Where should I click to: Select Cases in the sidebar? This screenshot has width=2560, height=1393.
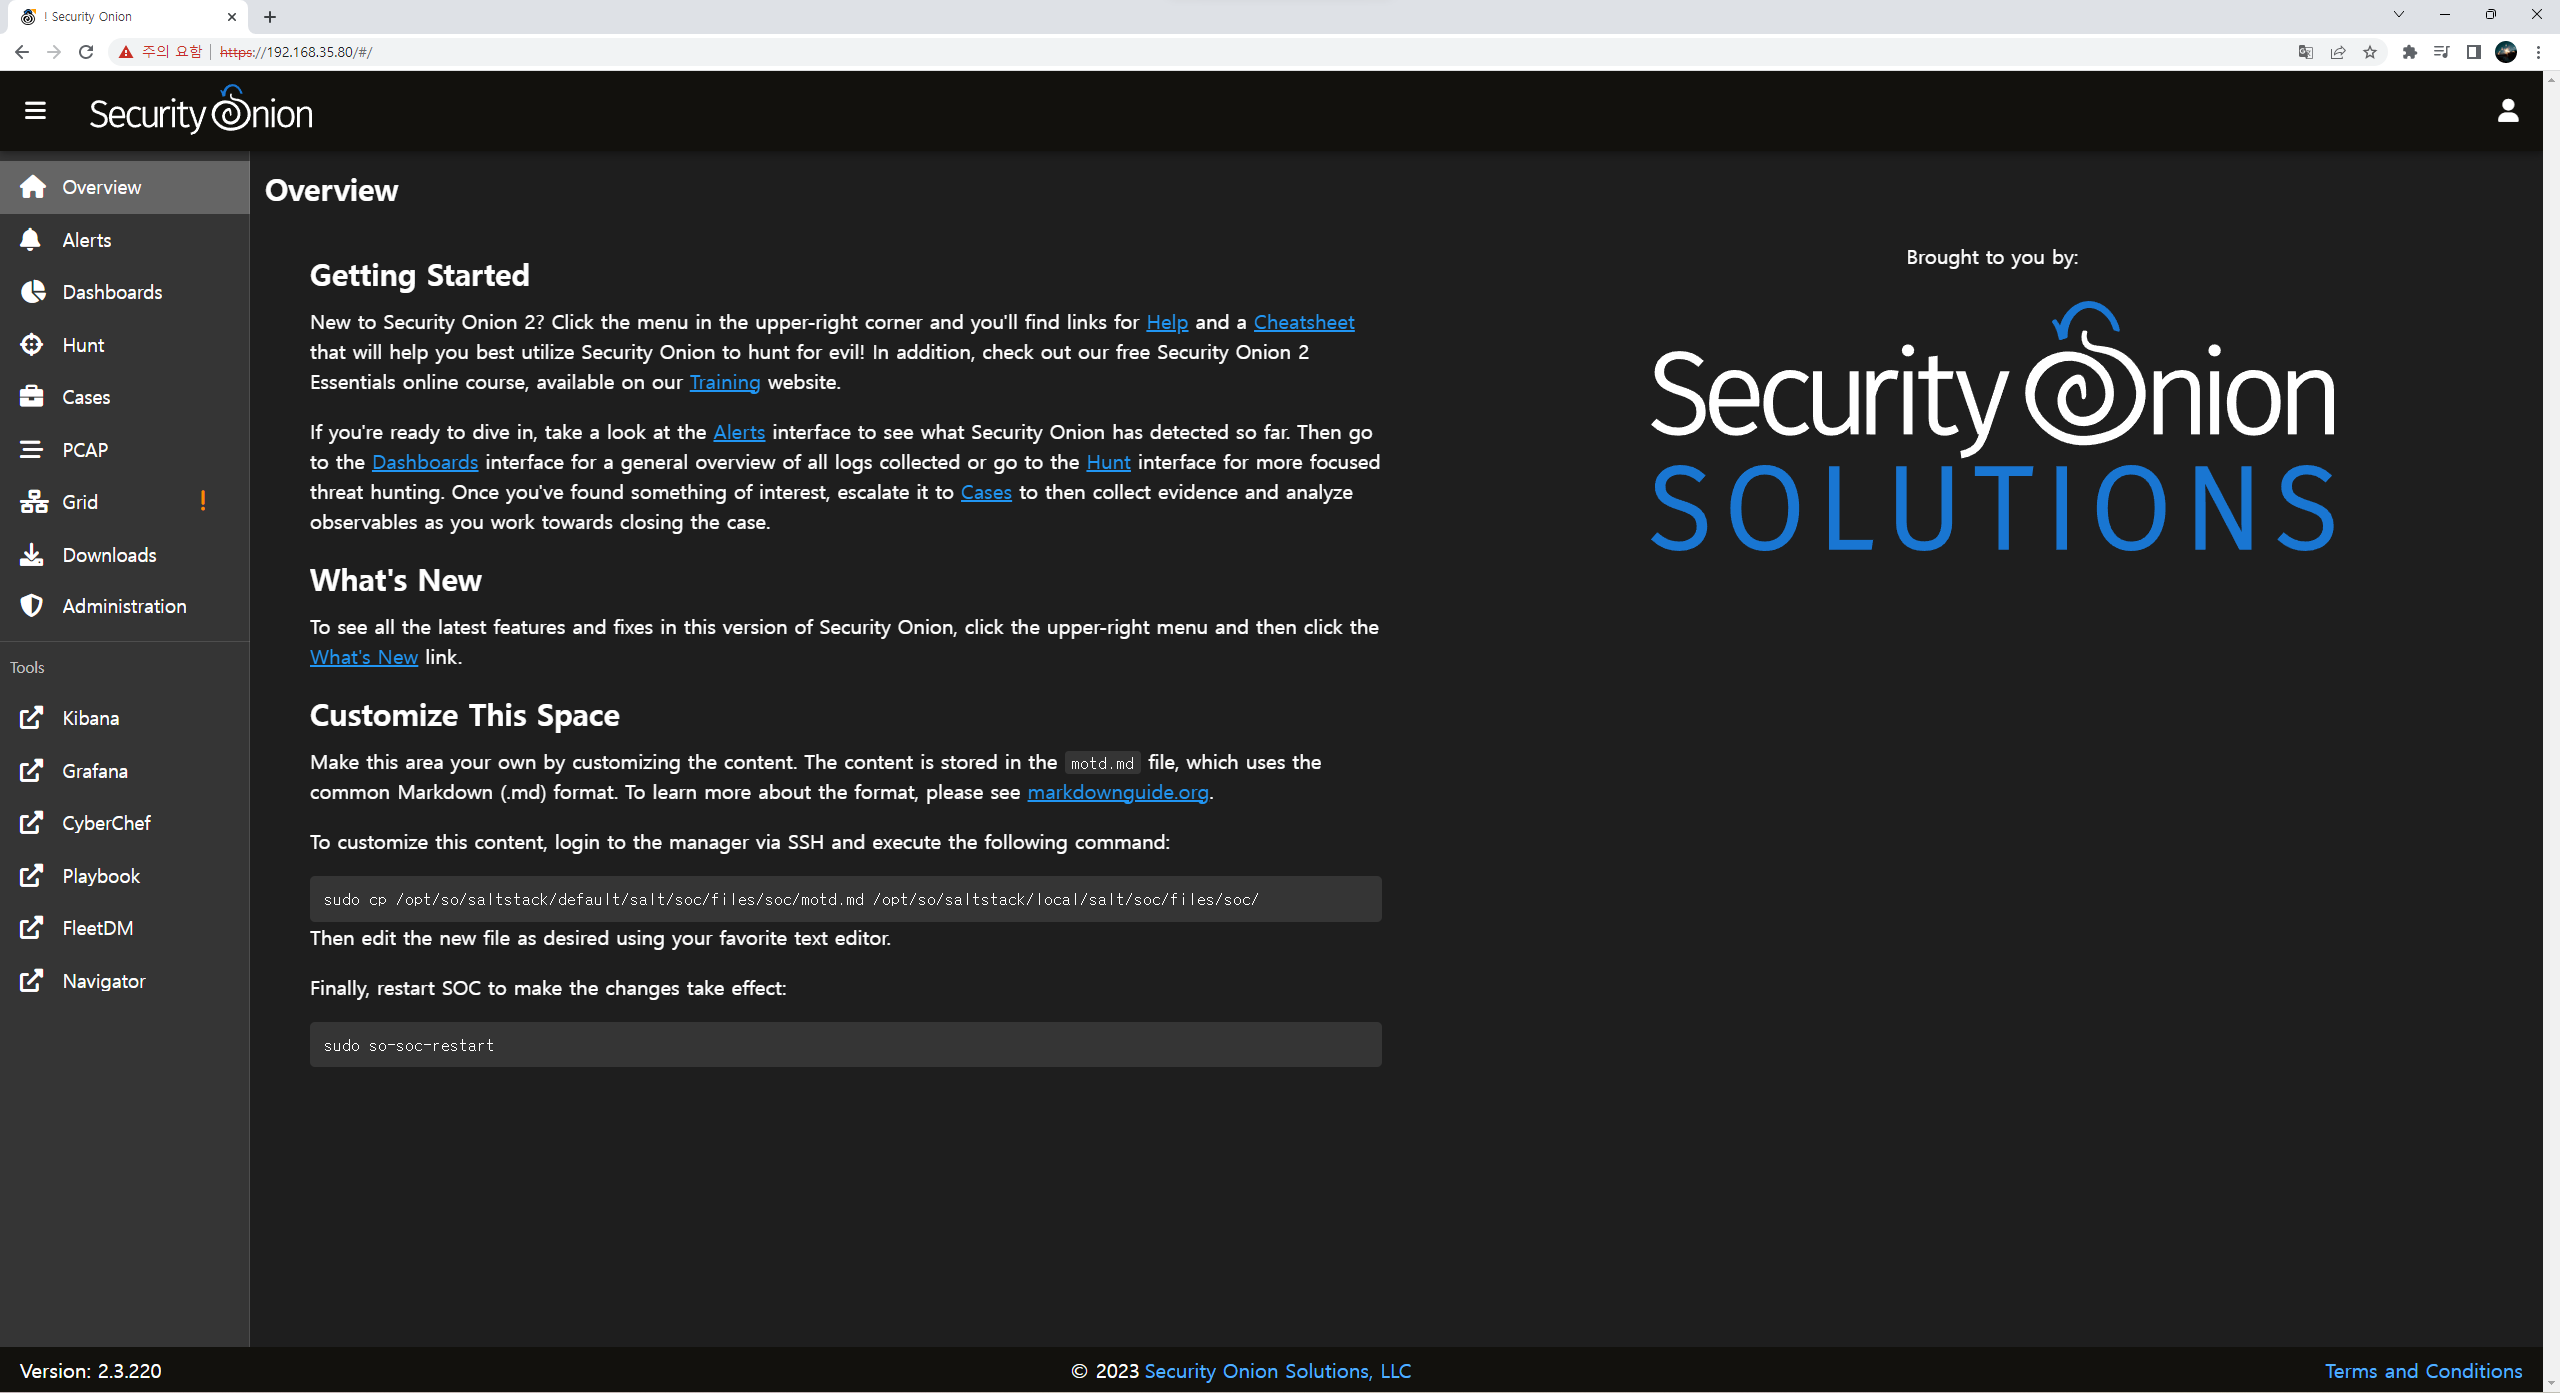[125, 397]
